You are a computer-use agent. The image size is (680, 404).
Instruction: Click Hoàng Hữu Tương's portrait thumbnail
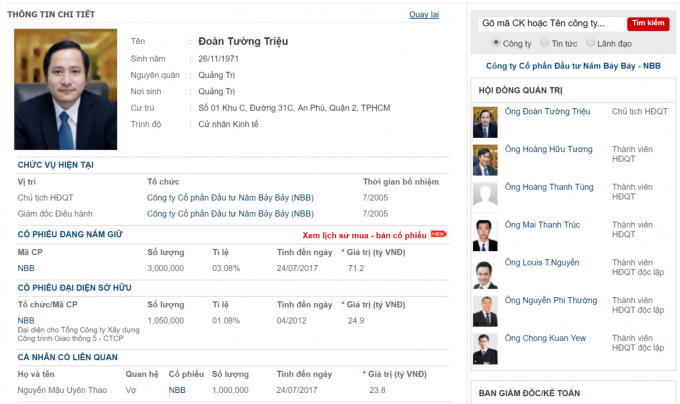pyautogui.click(x=485, y=159)
